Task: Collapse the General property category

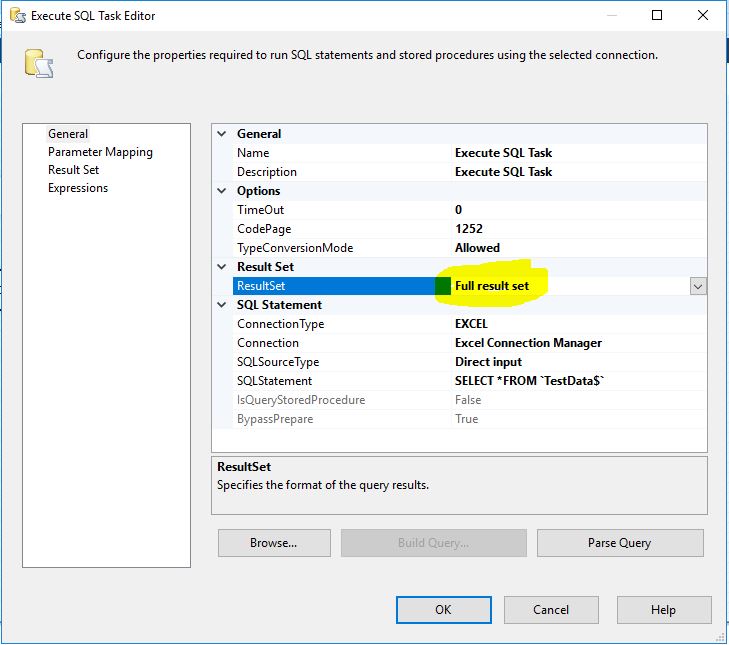Action: point(222,134)
